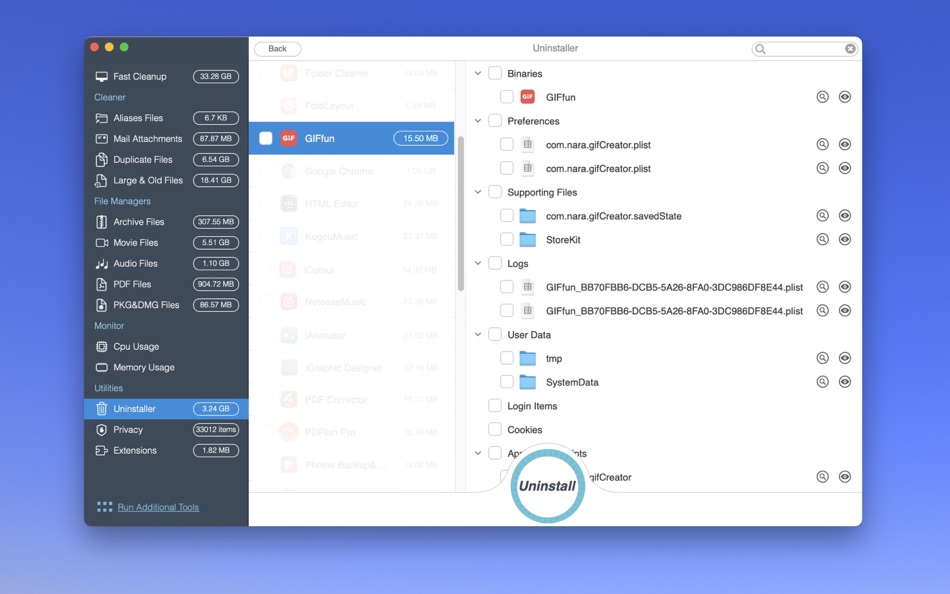
Task: Tick the Login Items checkbox
Action: (x=495, y=405)
